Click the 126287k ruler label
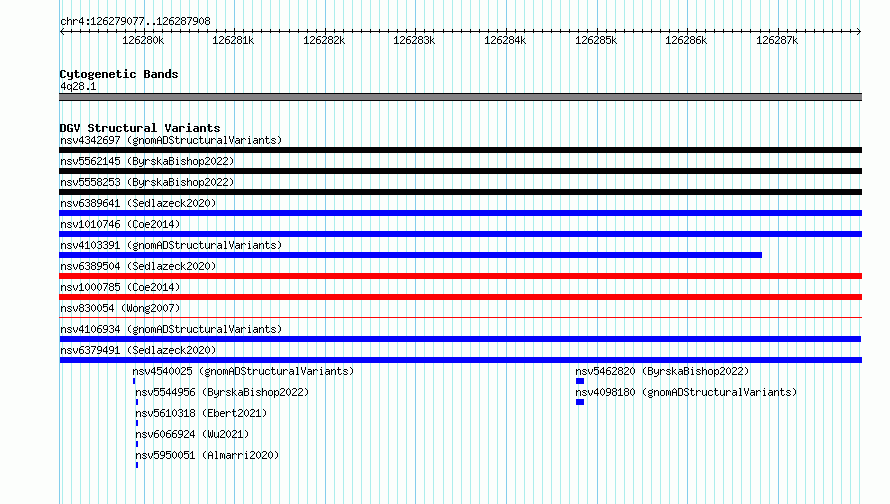The image size is (890, 504). pyautogui.click(x=777, y=40)
